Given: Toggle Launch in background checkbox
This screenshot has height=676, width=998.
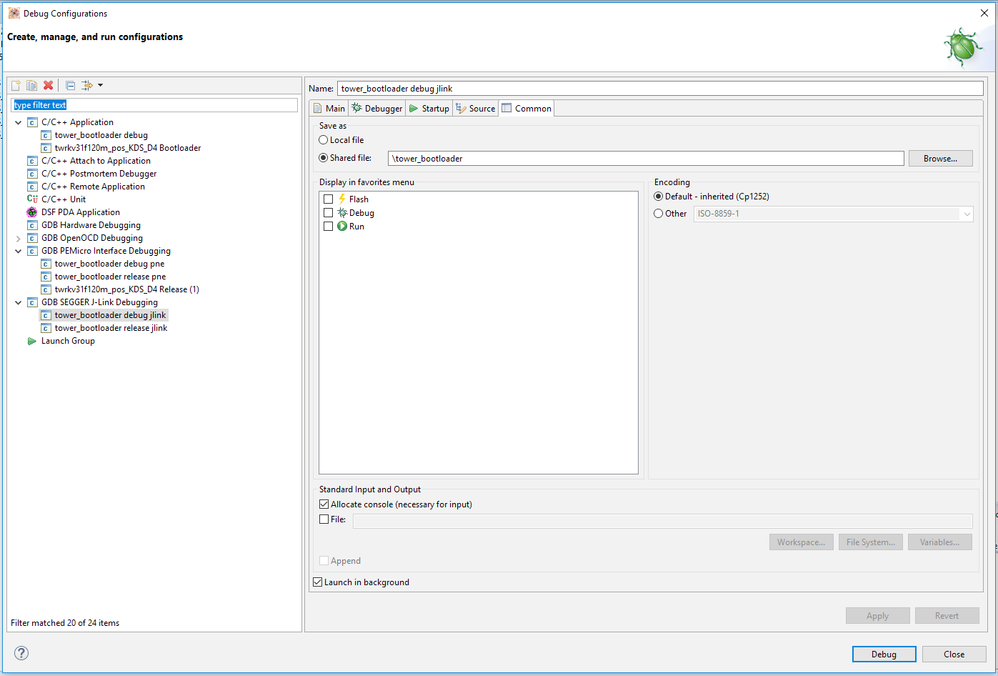Looking at the screenshot, I should [x=318, y=582].
